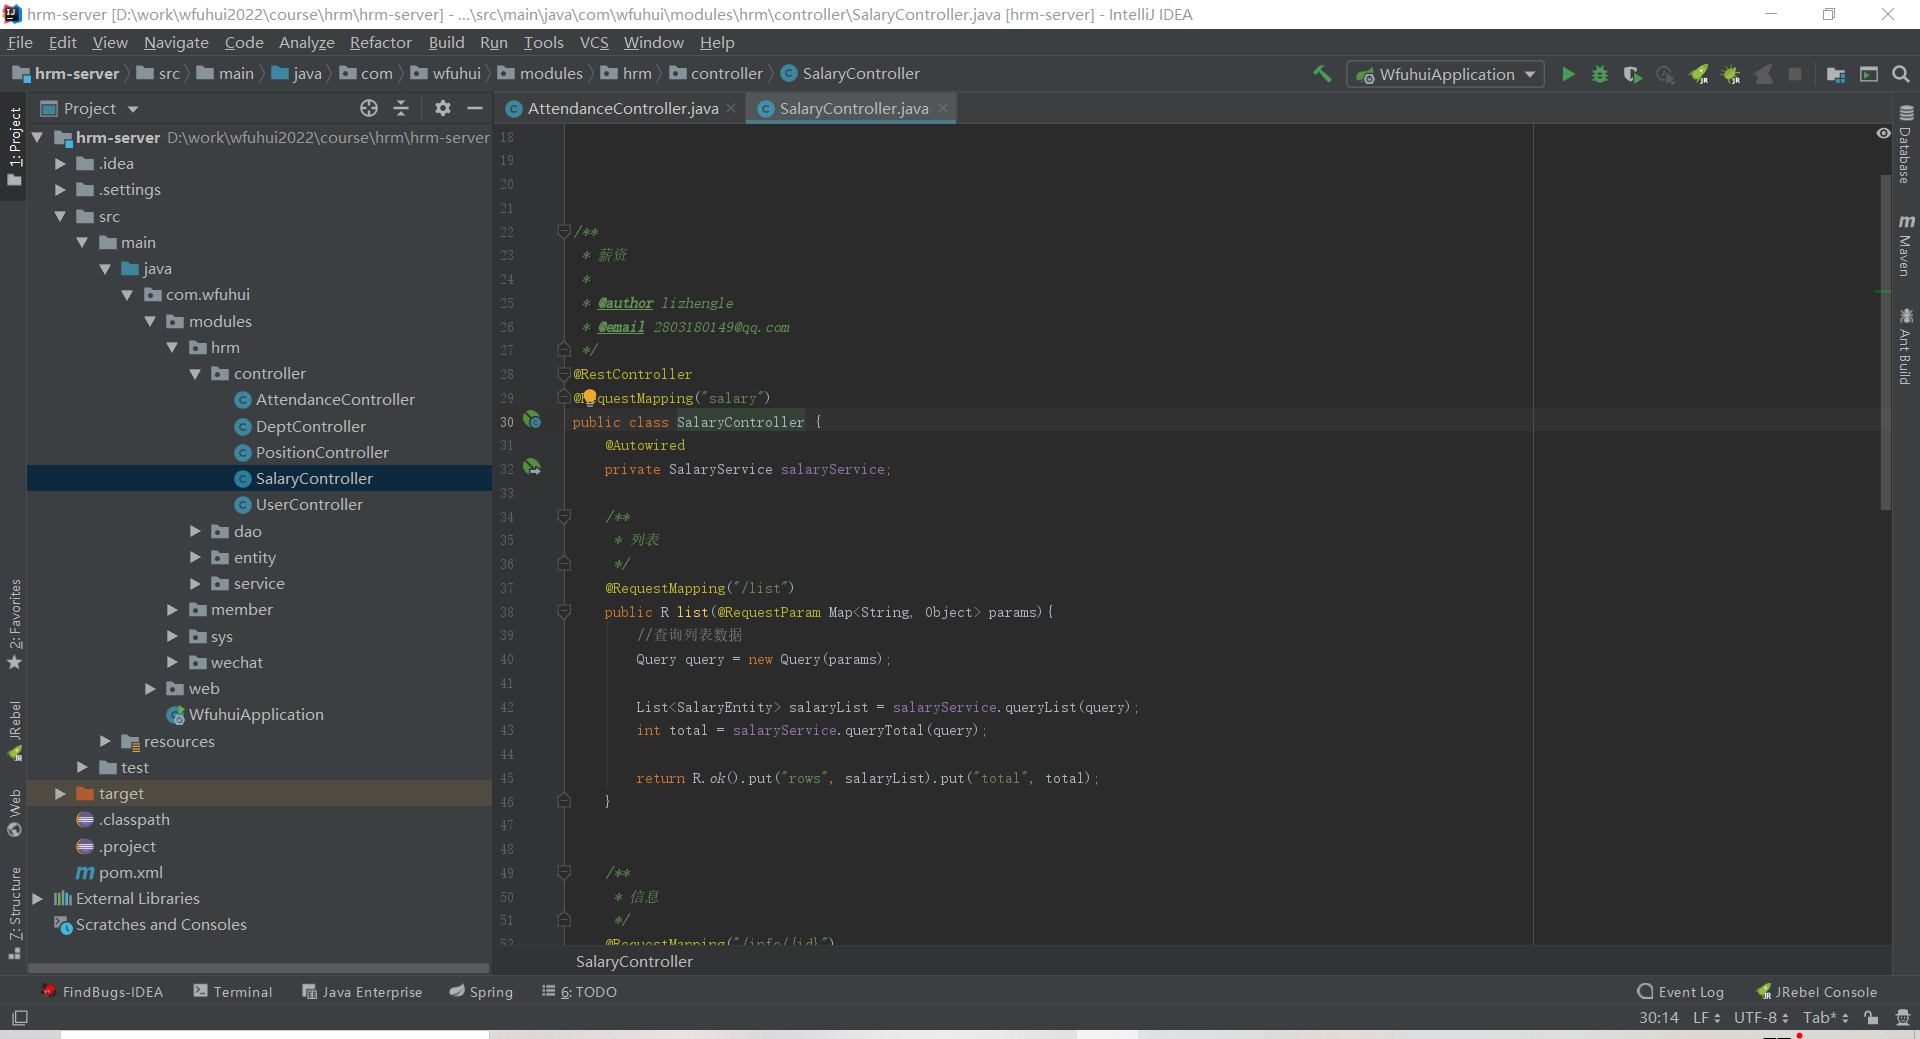Open Project Structure folder icon
Image resolution: width=1920 pixels, height=1039 pixels.
(x=1836, y=74)
